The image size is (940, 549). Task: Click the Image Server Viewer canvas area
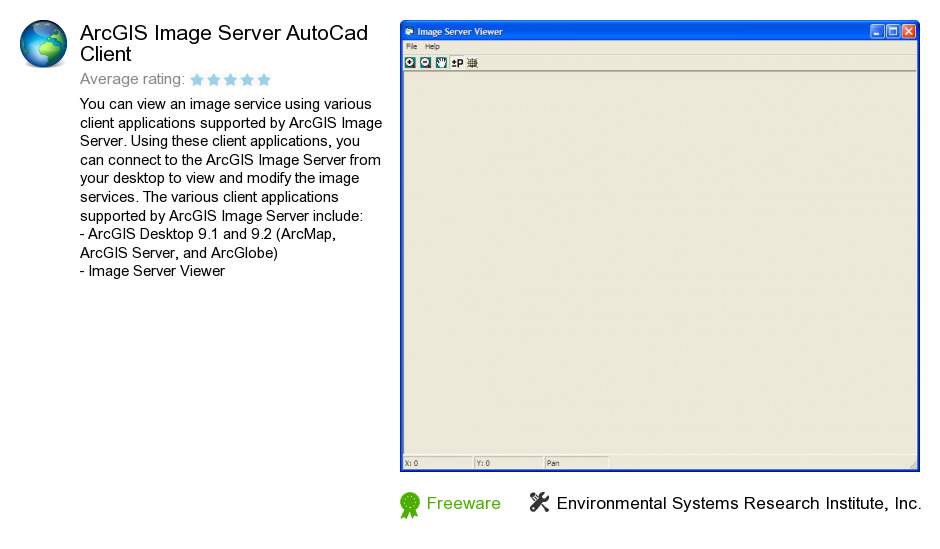point(660,263)
